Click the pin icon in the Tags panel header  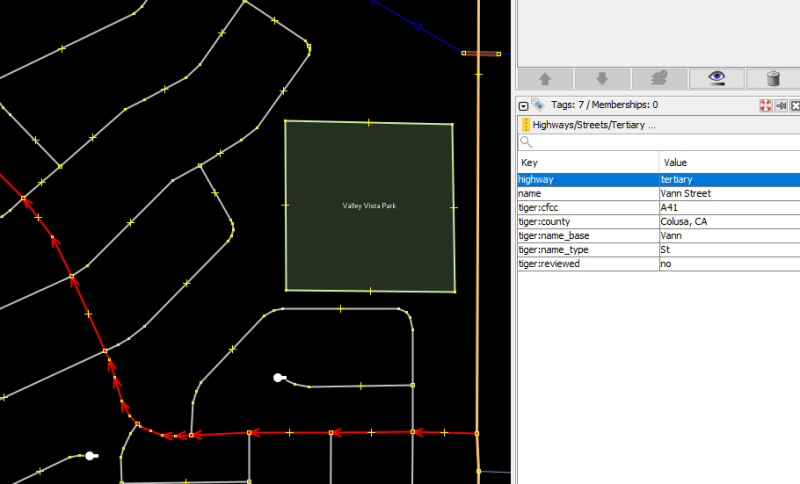tap(781, 106)
